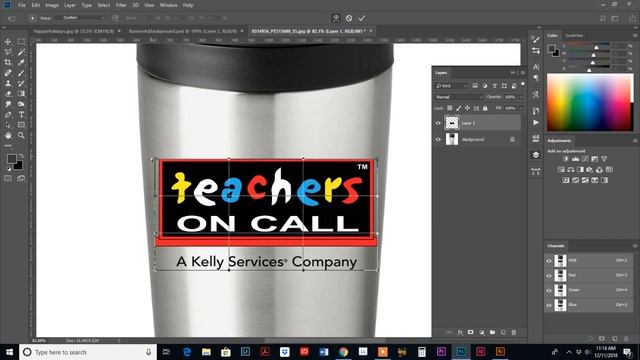Pick a hue in the color spectrum

click(x=589, y=102)
